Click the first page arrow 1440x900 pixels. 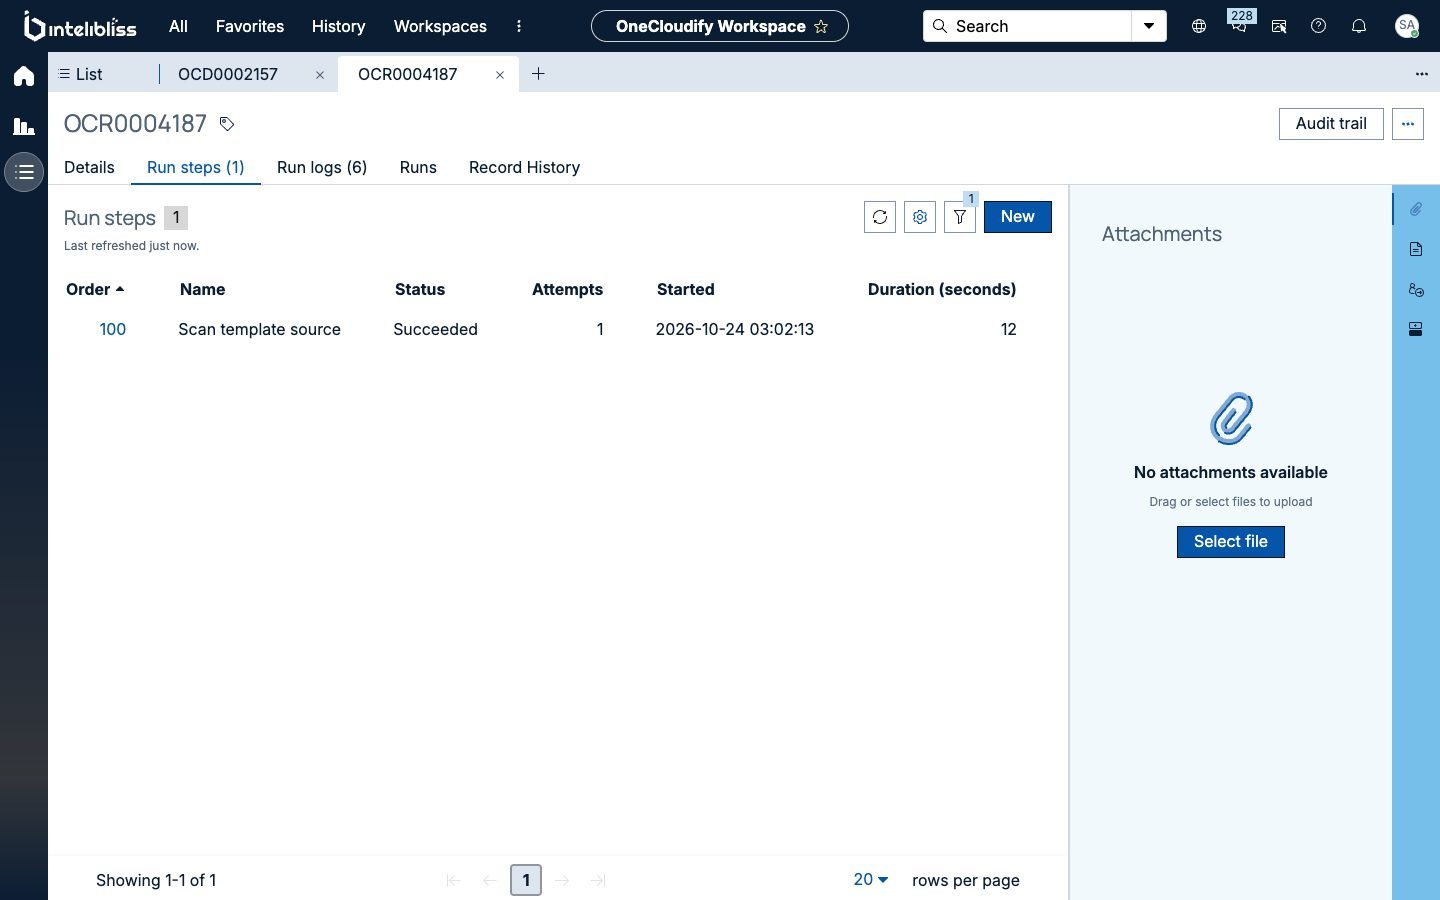point(453,880)
